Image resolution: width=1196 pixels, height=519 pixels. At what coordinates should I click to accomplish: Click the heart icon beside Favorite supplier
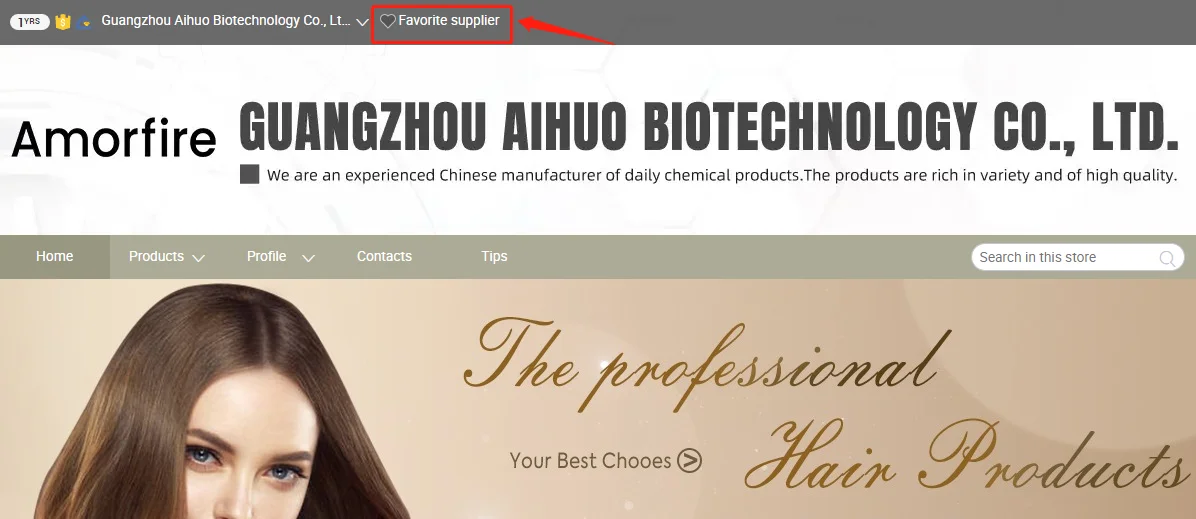point(387,21)
